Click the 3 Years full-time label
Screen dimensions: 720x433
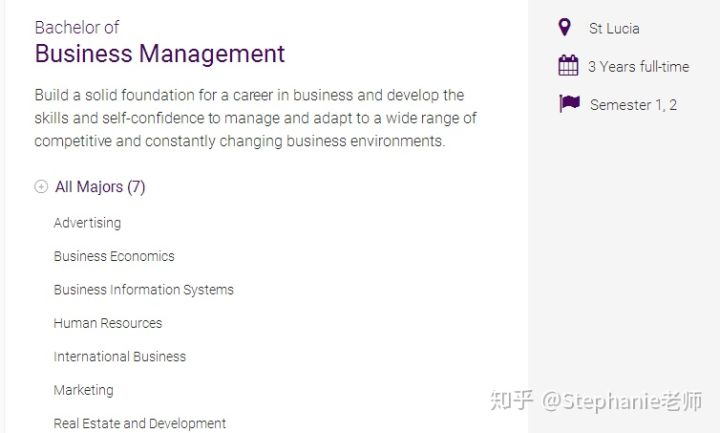click(638, 67)
